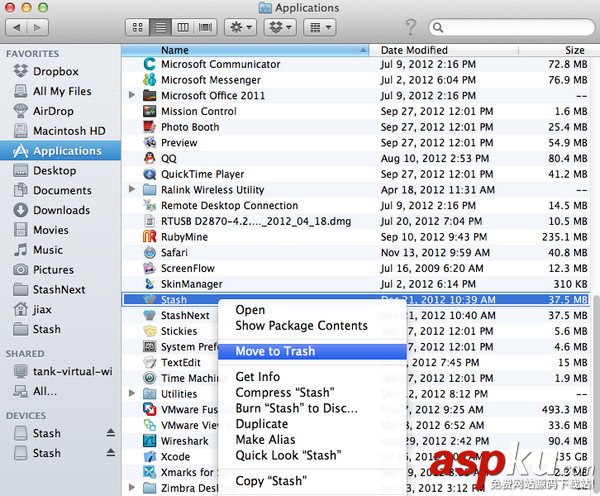Choose Copy "Stash" menu item
The image size is (600, 496).
312,481
